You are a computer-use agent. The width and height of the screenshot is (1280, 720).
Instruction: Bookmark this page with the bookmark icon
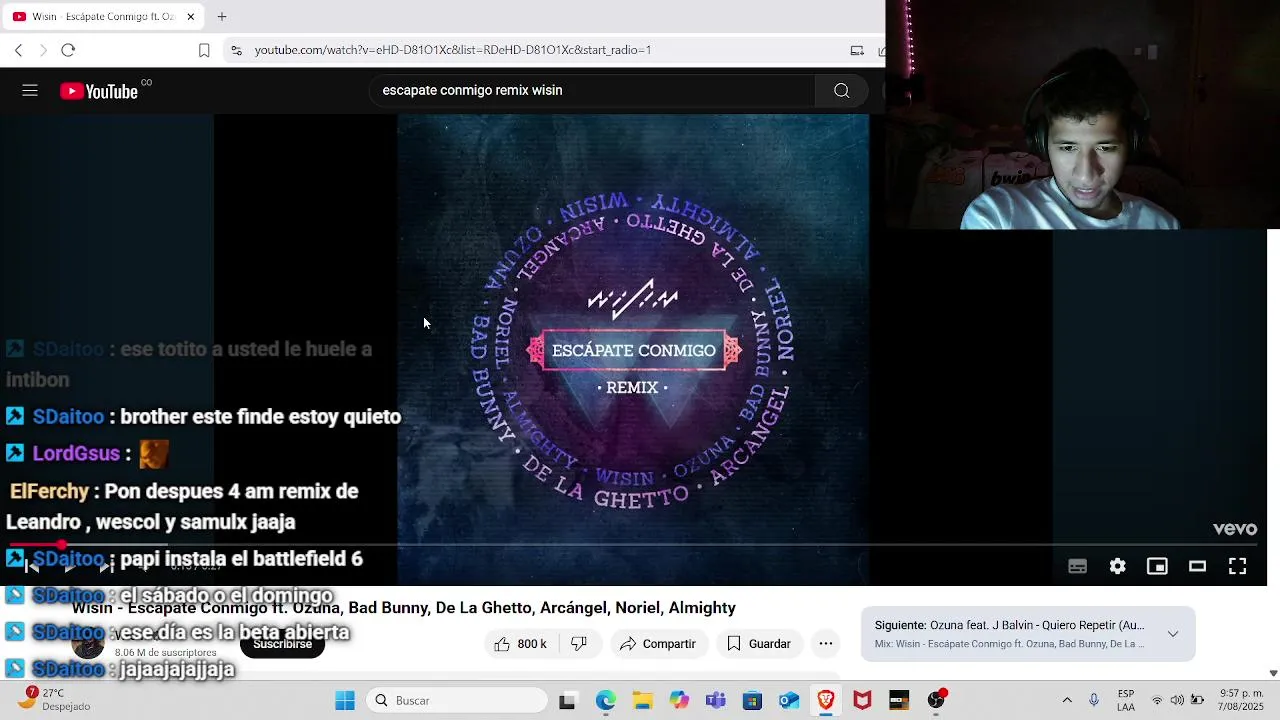pos(204,50)
